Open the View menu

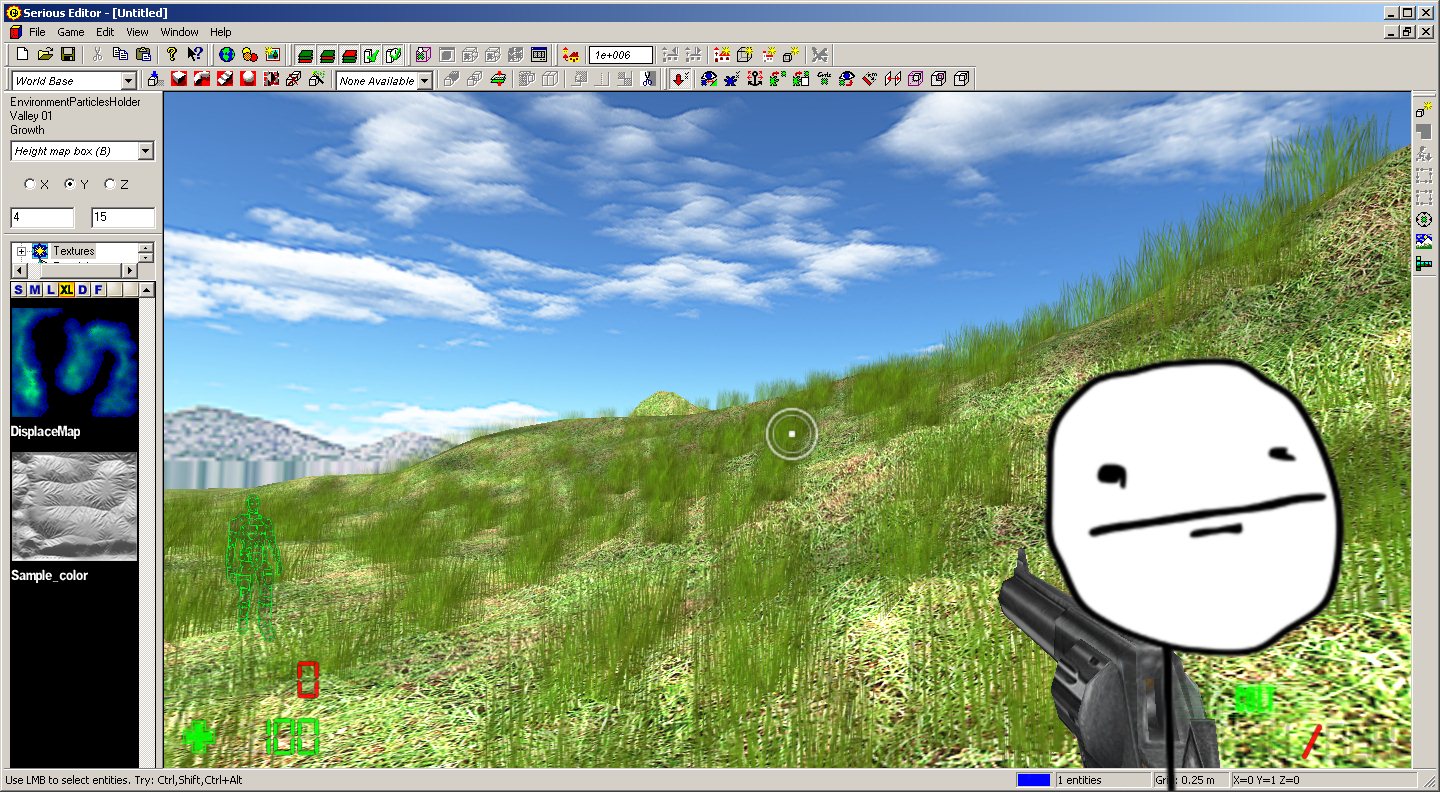[137, 32]
